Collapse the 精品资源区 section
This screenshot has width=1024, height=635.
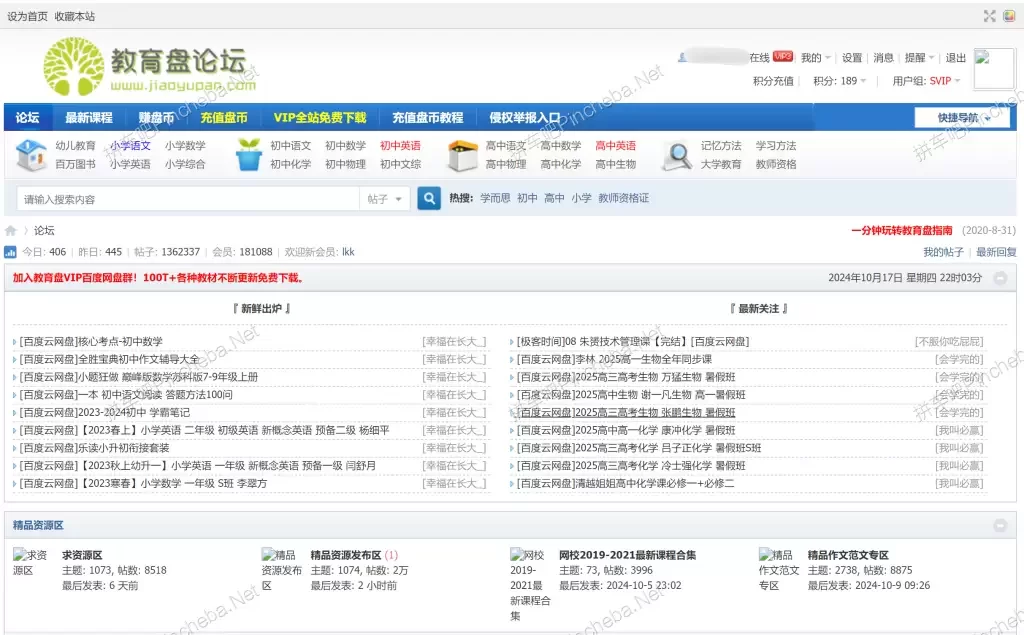pos(999,525)
